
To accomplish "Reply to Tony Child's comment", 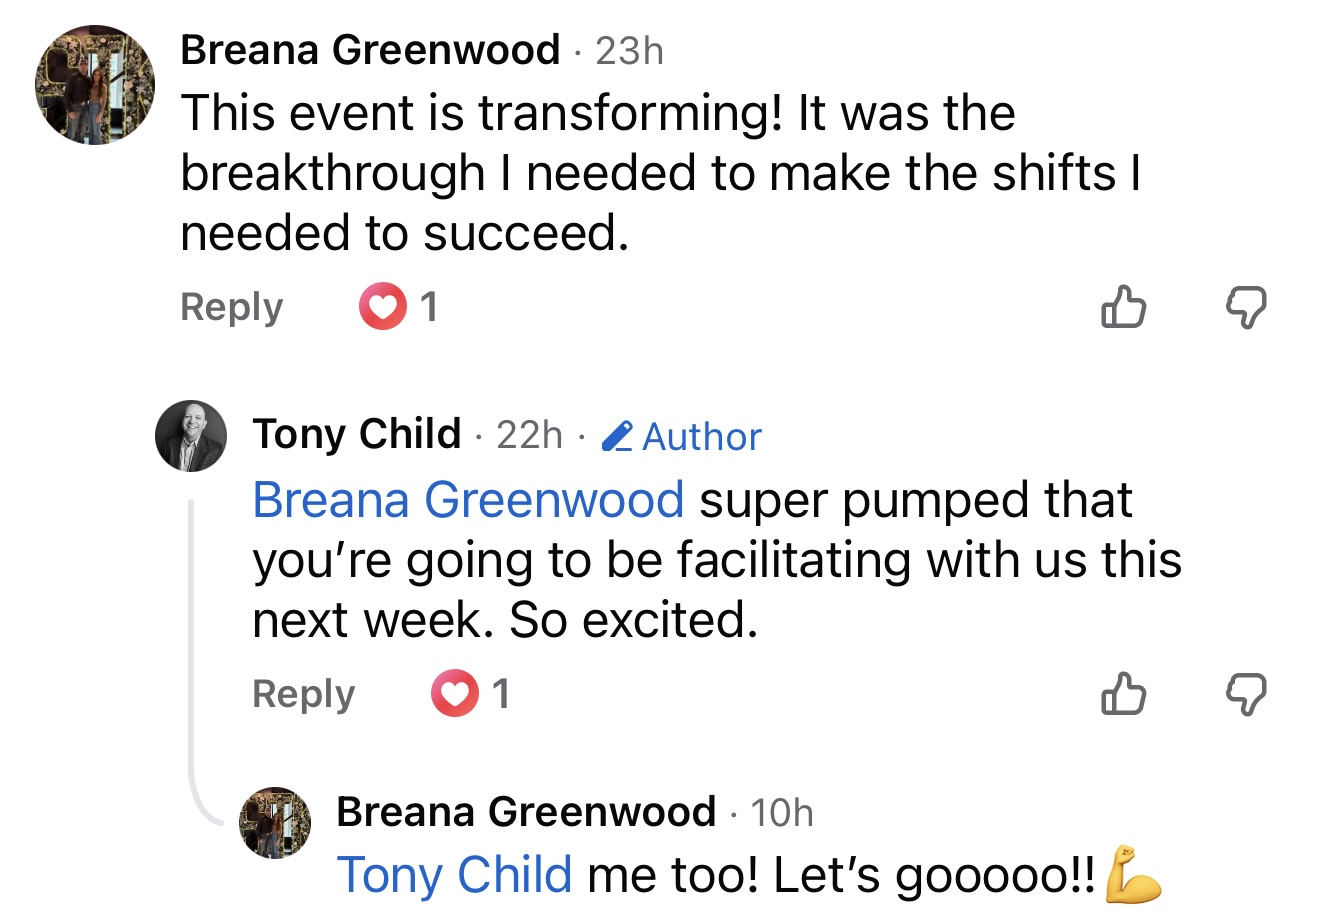I will coord(303,693).
